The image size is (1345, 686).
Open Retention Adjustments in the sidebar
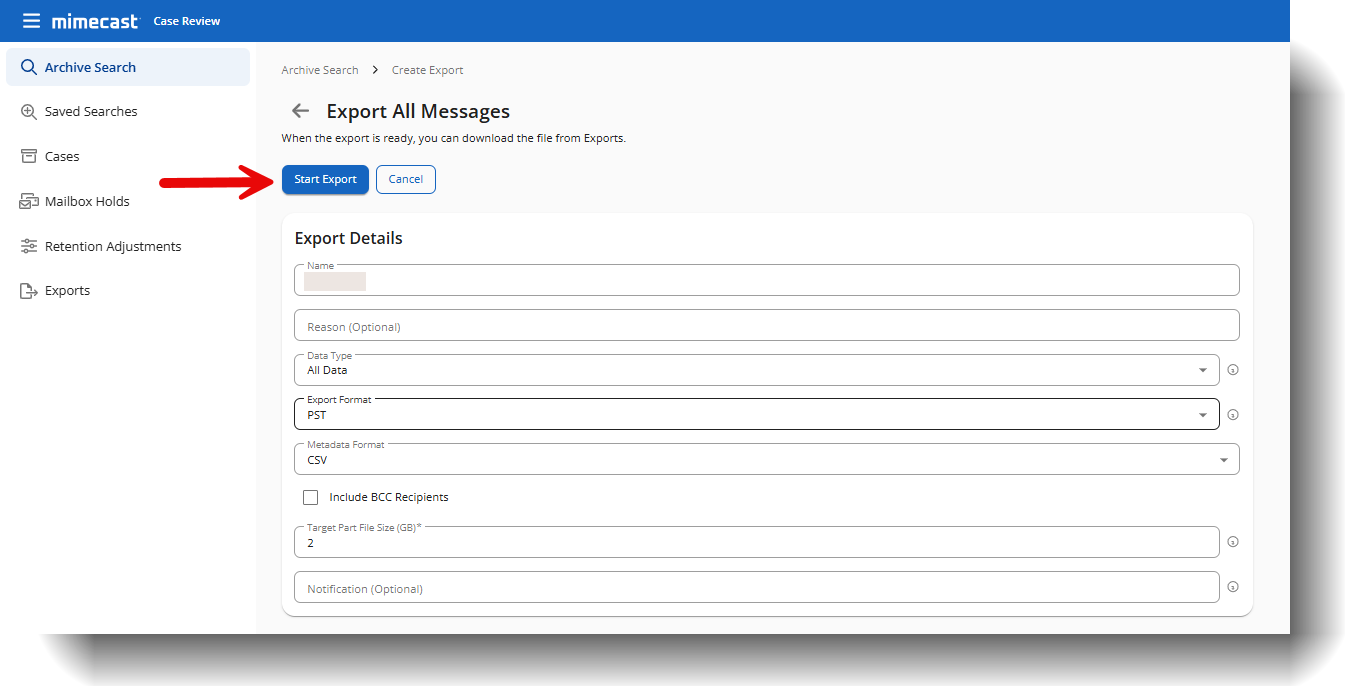(x=113, y=247)
